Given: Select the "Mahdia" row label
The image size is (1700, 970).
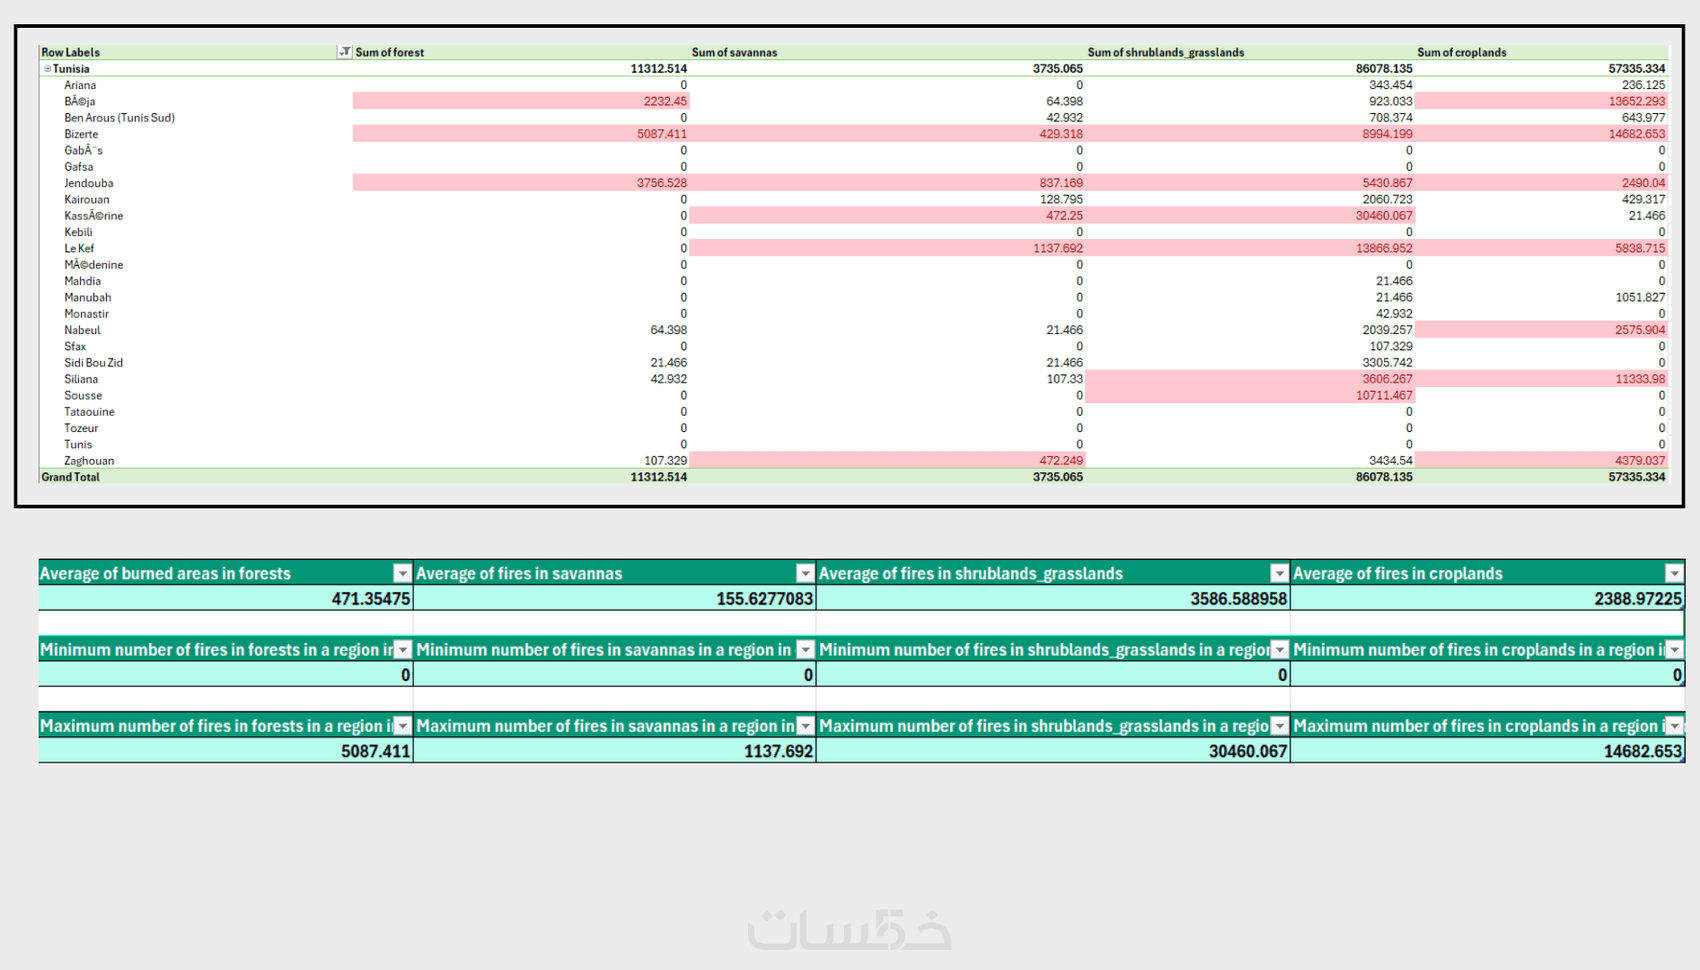Looking at the screenshot, I should (83, 281).
